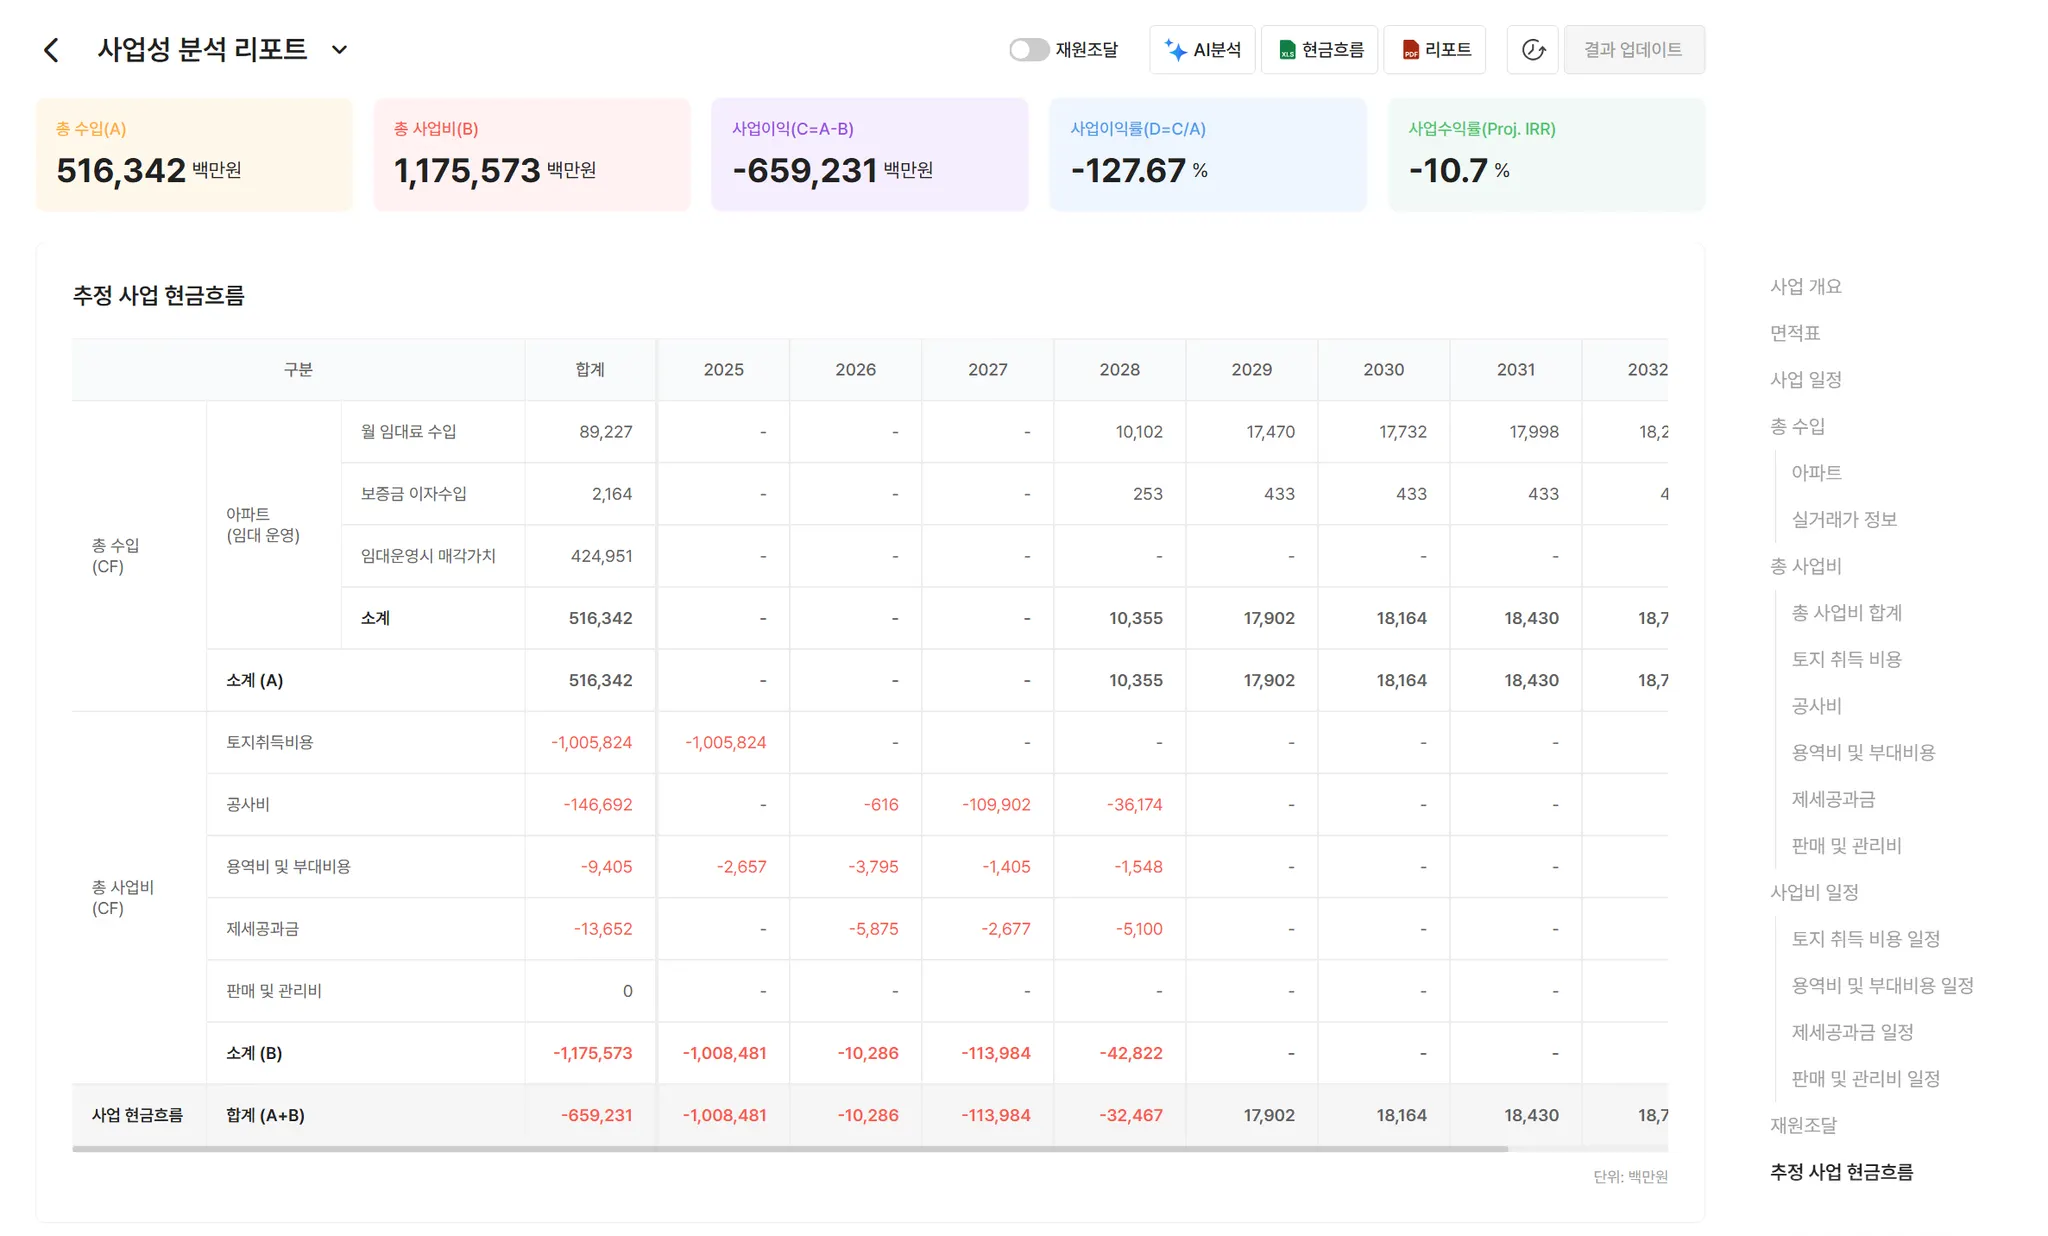2048x1236 pixels.
Task: Click the back arrow icon
Action: point(52,50)
